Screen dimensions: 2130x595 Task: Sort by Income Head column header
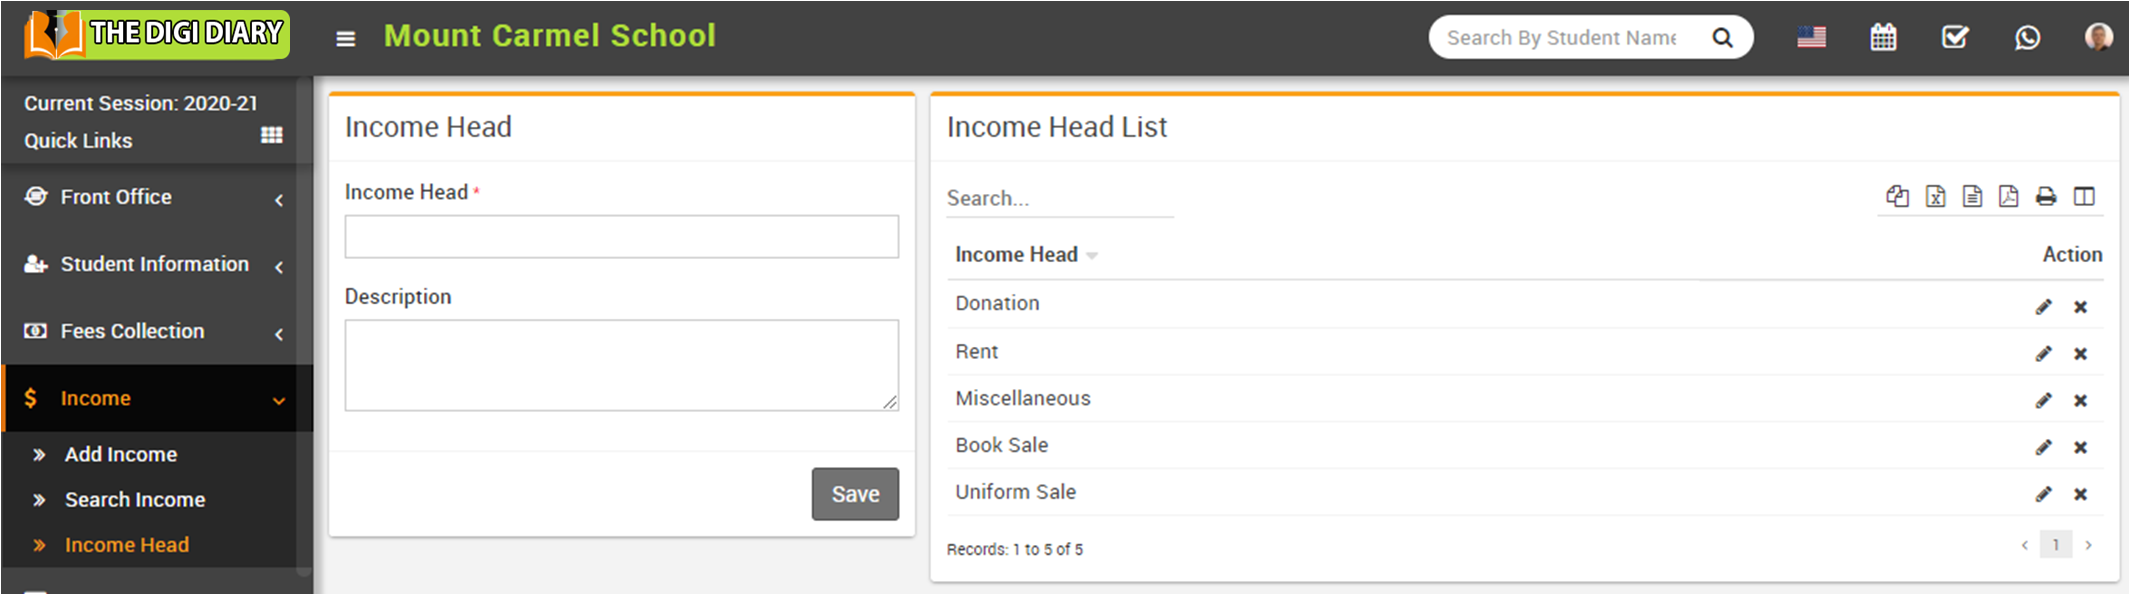[x=1017, y=255]
